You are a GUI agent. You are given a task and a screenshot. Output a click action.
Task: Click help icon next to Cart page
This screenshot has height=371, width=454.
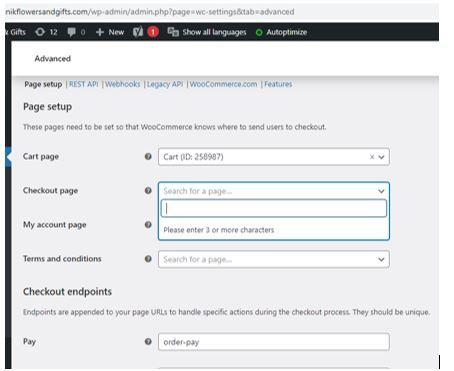pos(148,156)
